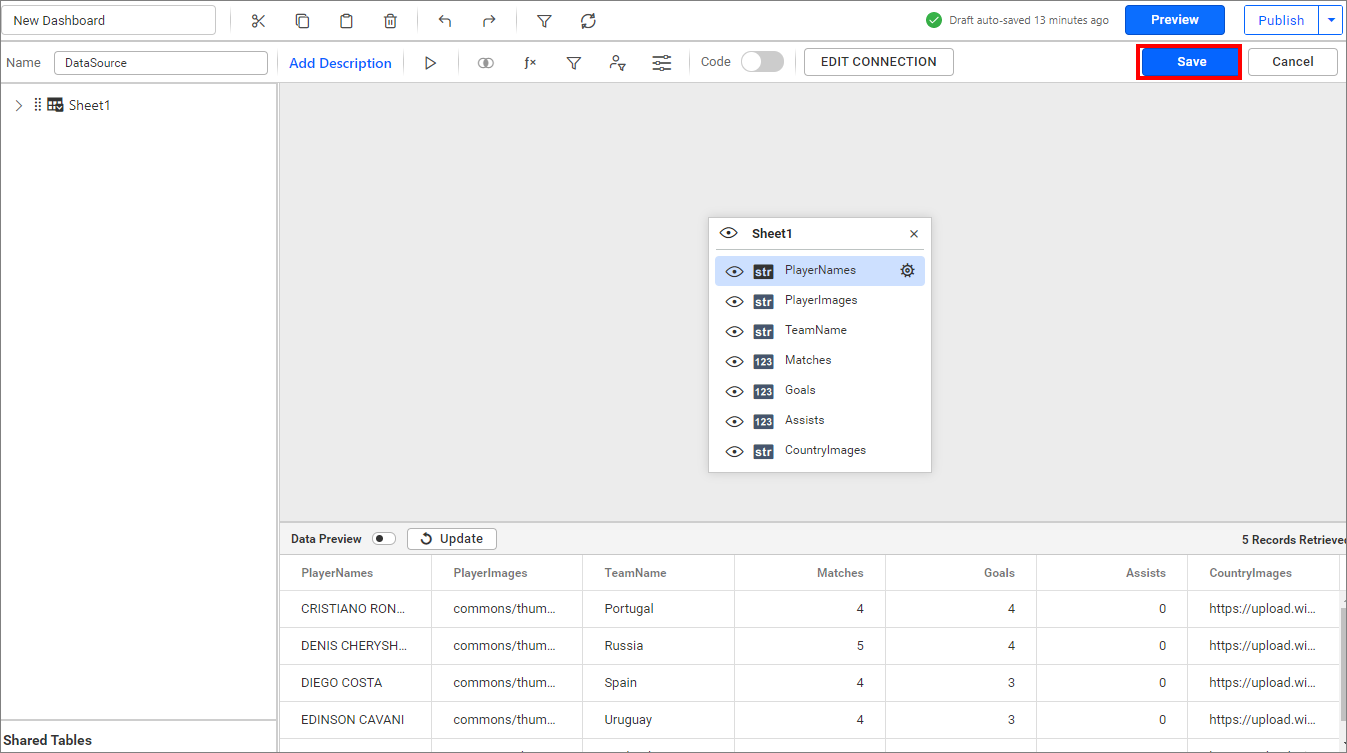Click the refresh data icon in top toolbar
Image resolution: width=1347 pixels, height=753 pixels.
tap(588, 21)
